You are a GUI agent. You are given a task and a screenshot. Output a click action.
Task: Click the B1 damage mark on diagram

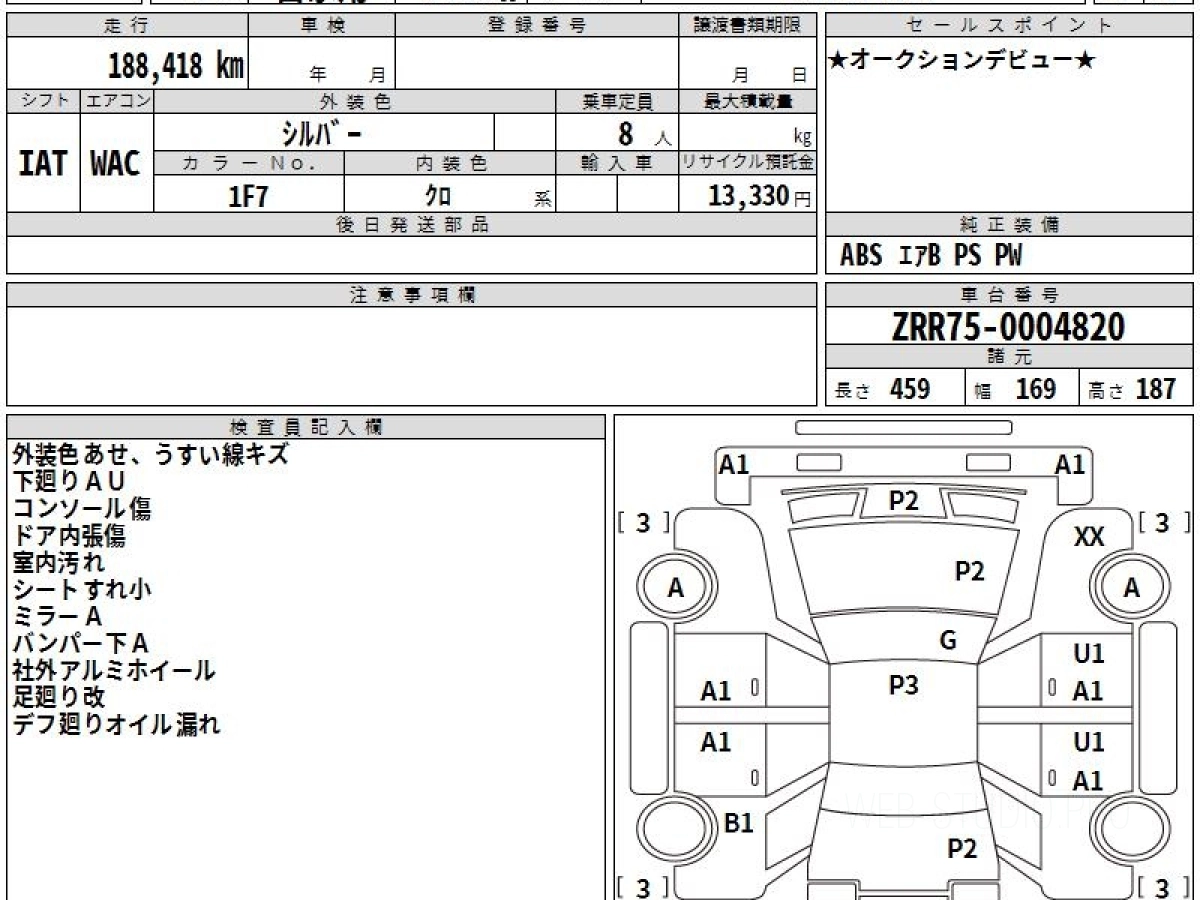[x=738, y=823]
